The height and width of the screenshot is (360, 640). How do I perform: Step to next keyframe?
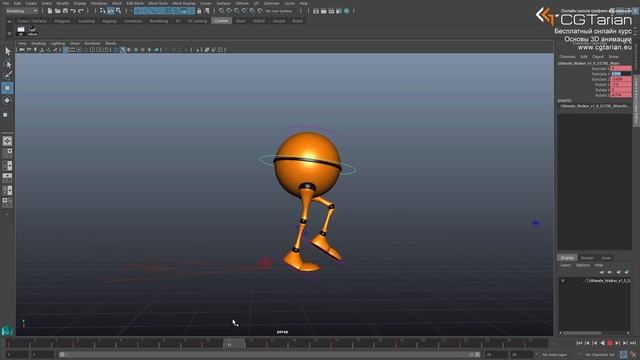tap(618, 343)
